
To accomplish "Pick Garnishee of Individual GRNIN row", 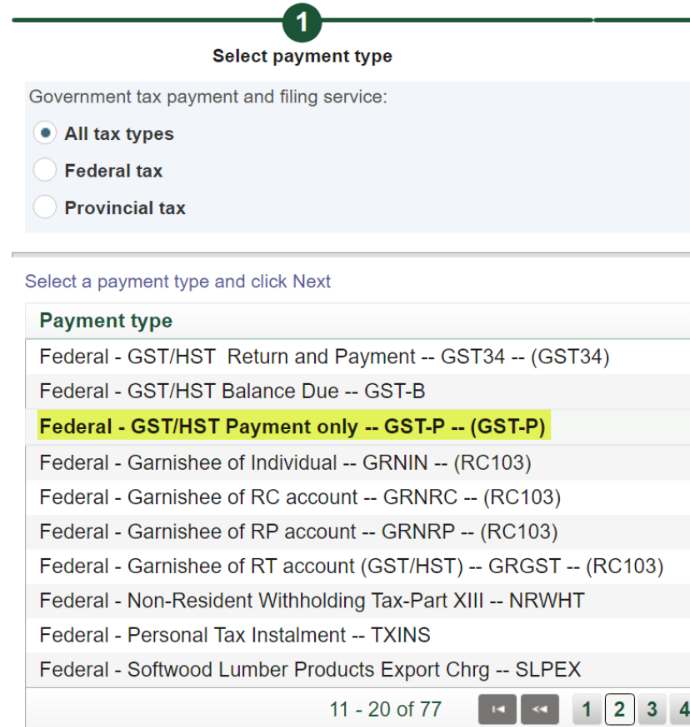I will tap(358, 463).
